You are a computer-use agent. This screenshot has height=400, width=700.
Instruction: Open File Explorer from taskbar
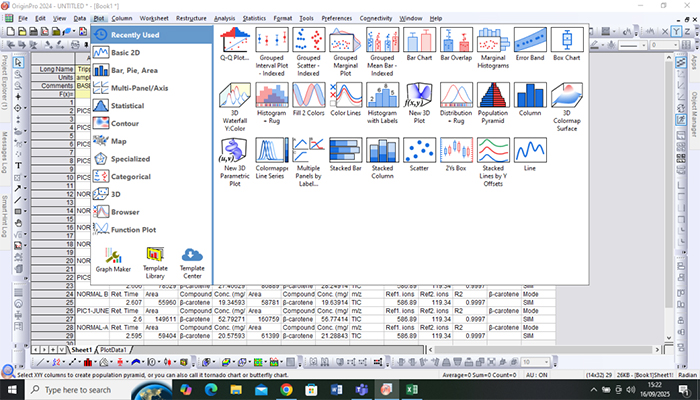[x=236, y=390]
